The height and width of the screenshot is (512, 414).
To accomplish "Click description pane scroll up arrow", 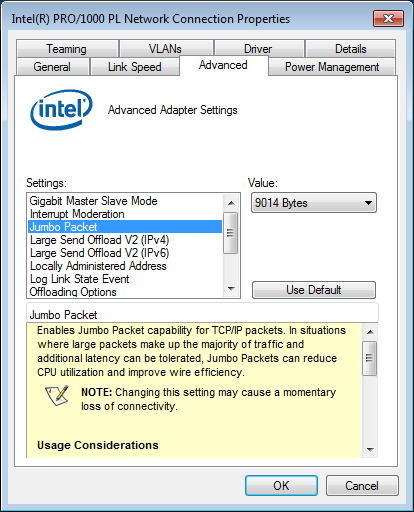I will tap(370, 332).
